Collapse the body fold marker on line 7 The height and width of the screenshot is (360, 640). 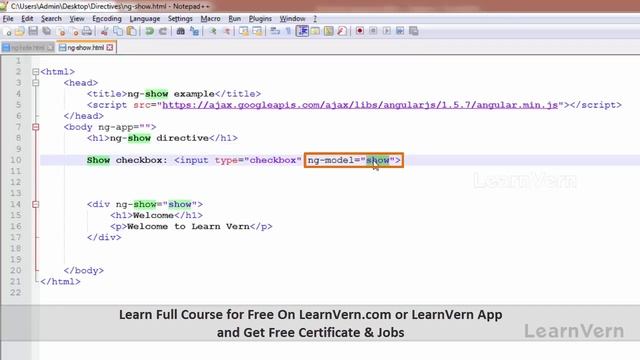pos(36,127)
